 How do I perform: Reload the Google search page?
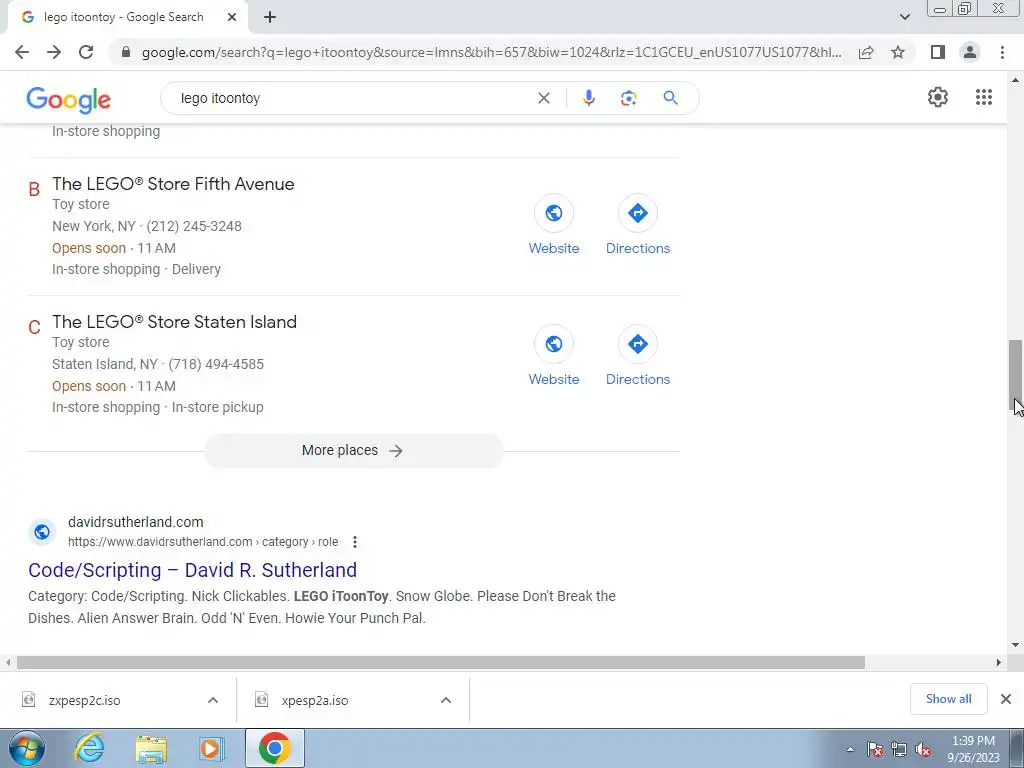[x=86, y=52]
